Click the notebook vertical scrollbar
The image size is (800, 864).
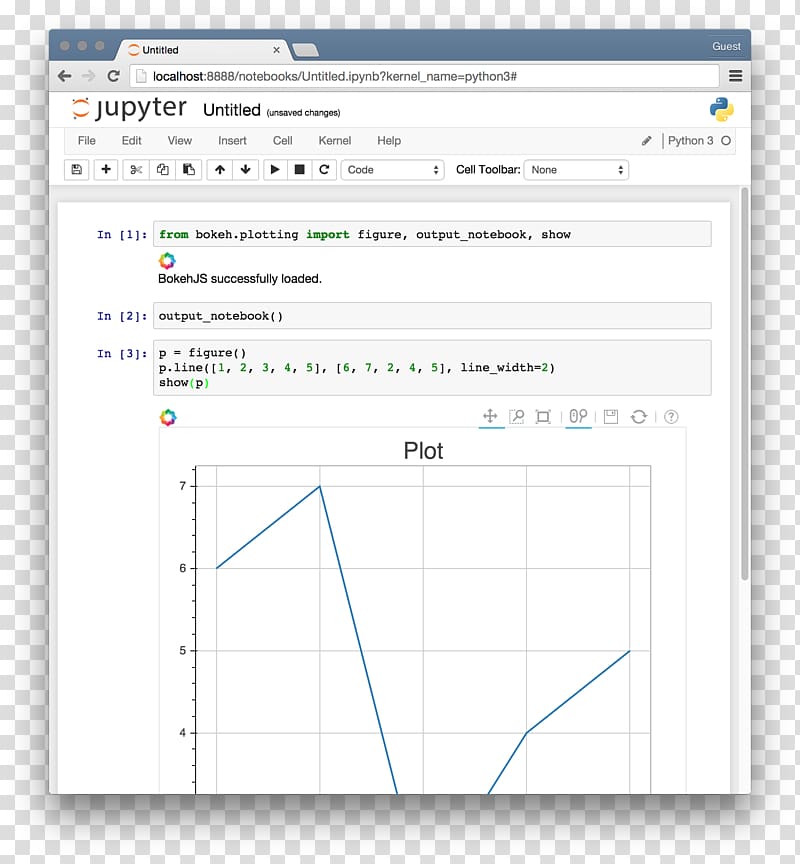pyautogui.click(x=744, y=384)
